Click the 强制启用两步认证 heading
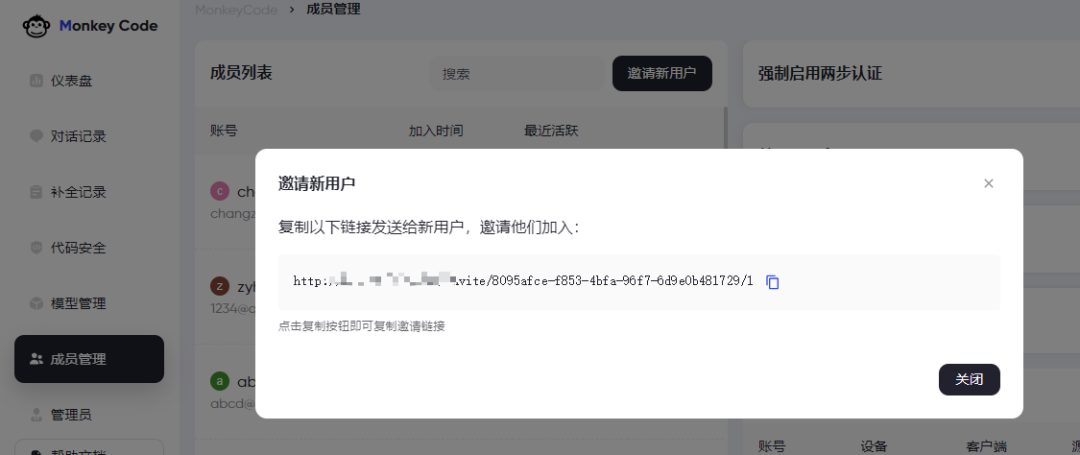The width and height of the screenshot is (1080, 455). [x=820, y=74]
